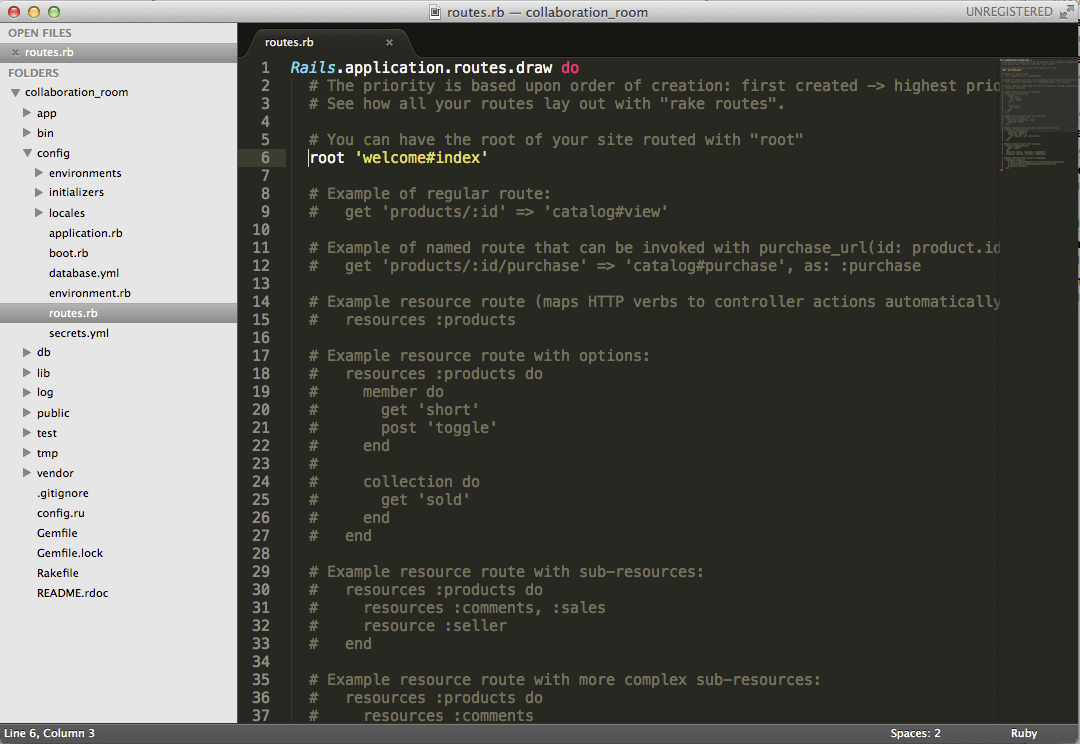This screenshot has height=744, width=1080.
Task: Expand the initializers folder
Action: point(39,192)
